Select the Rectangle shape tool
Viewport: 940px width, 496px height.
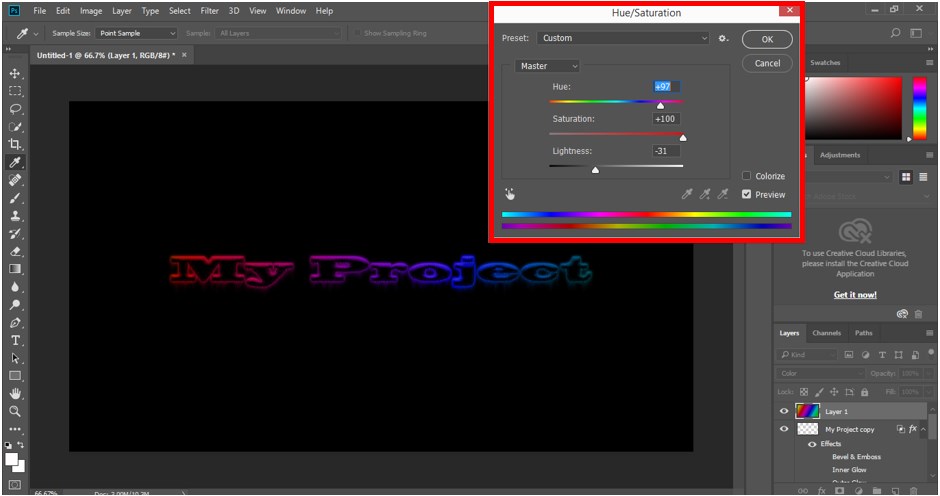tap(14, 376)
